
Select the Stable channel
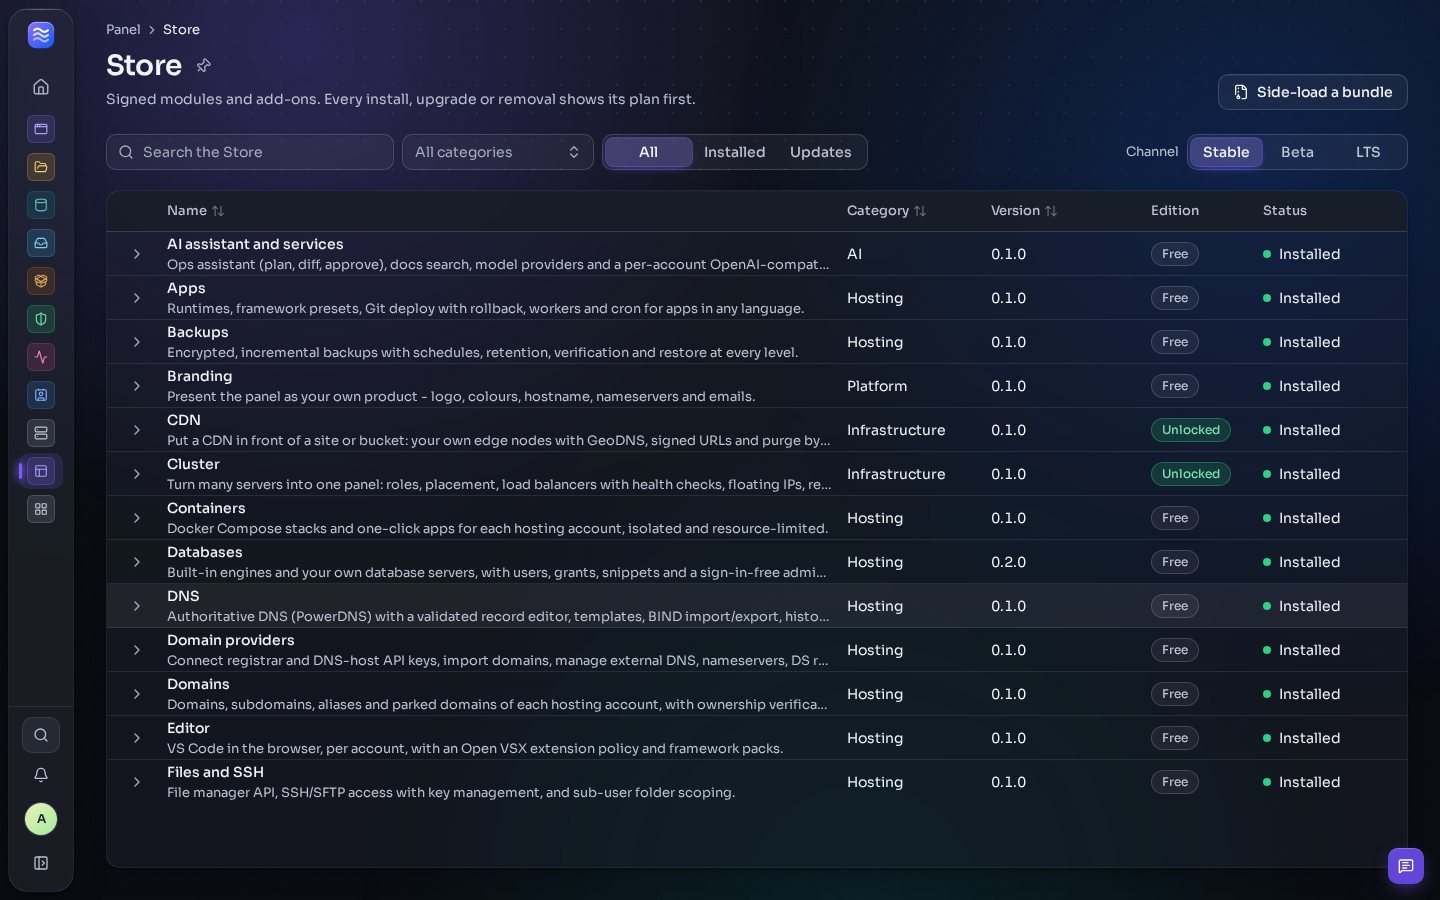coord(1226,152)
